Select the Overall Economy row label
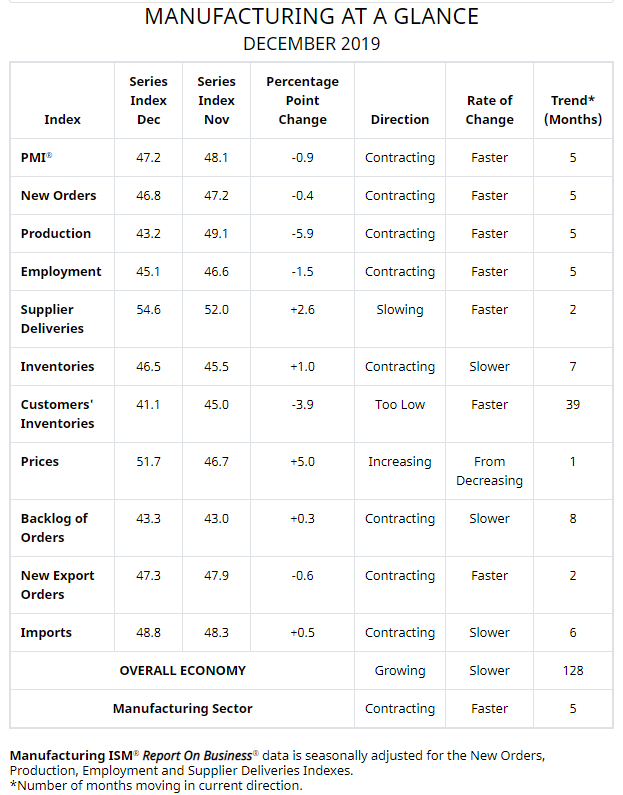This screenshot has height=795, width=623. click(182, 671)
